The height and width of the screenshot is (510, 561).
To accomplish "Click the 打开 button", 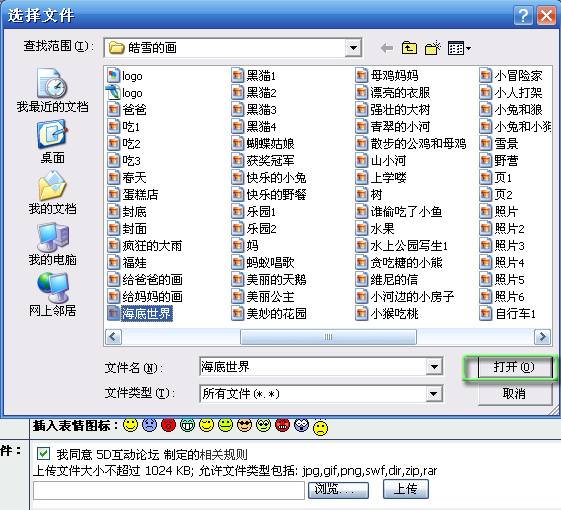I will [514, 367].
